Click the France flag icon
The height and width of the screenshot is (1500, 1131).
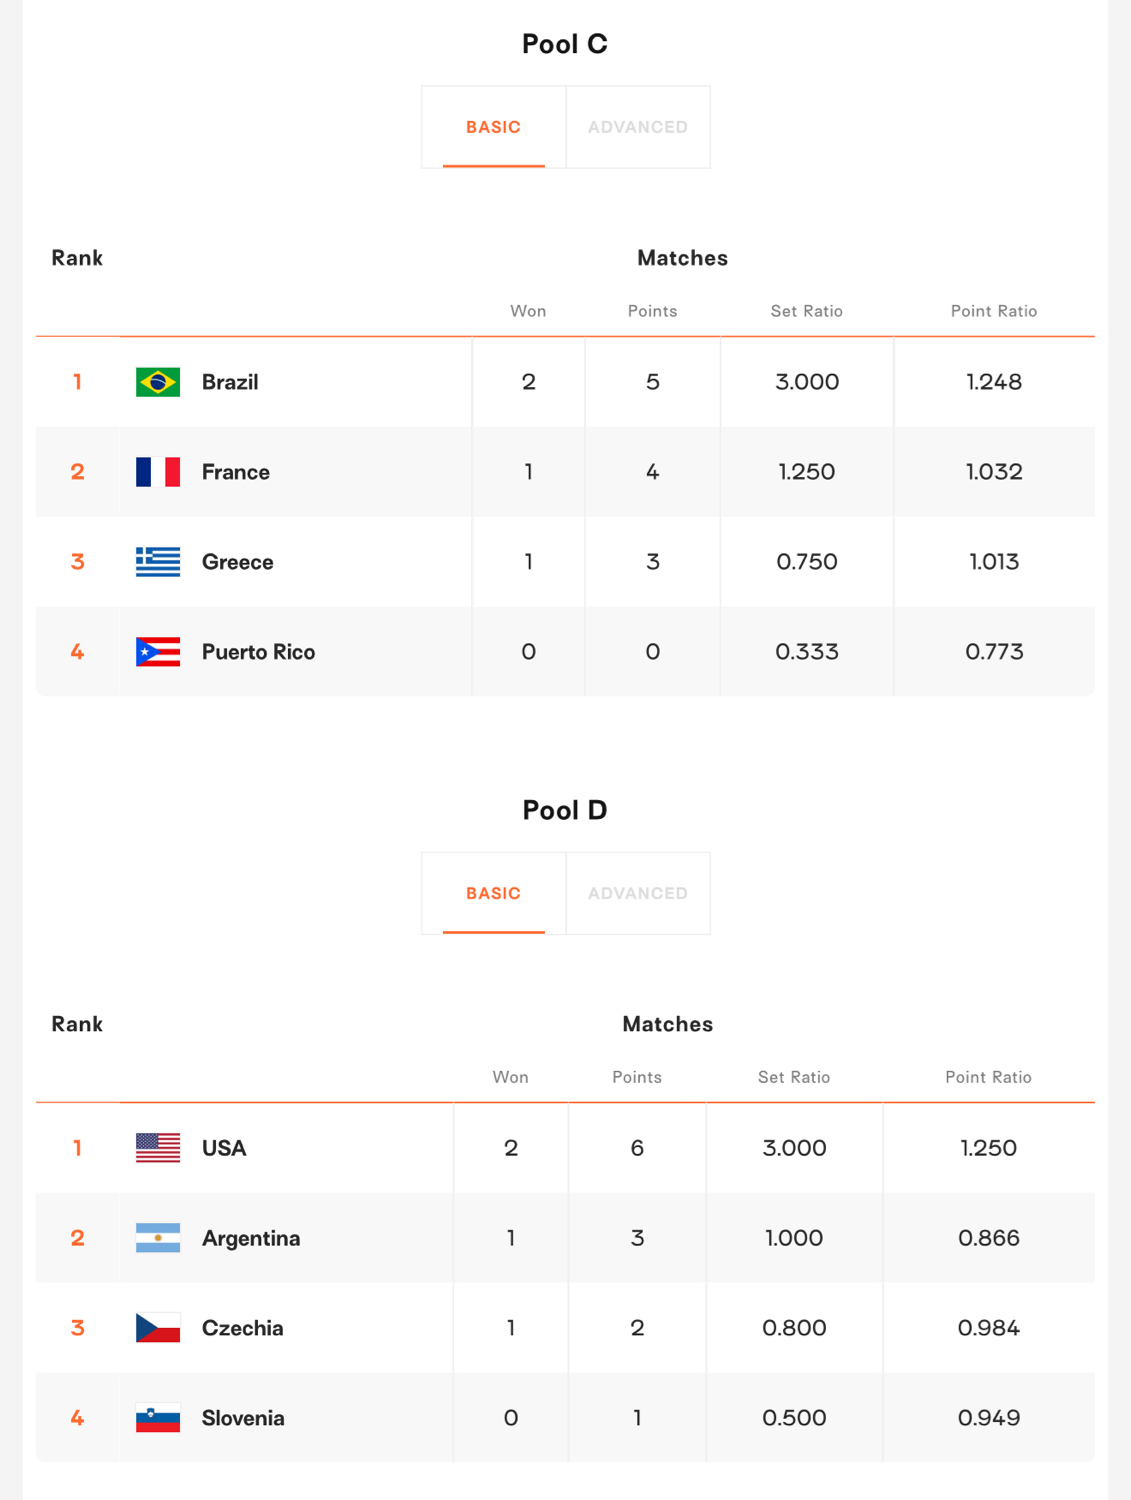(x=158, y=472)
